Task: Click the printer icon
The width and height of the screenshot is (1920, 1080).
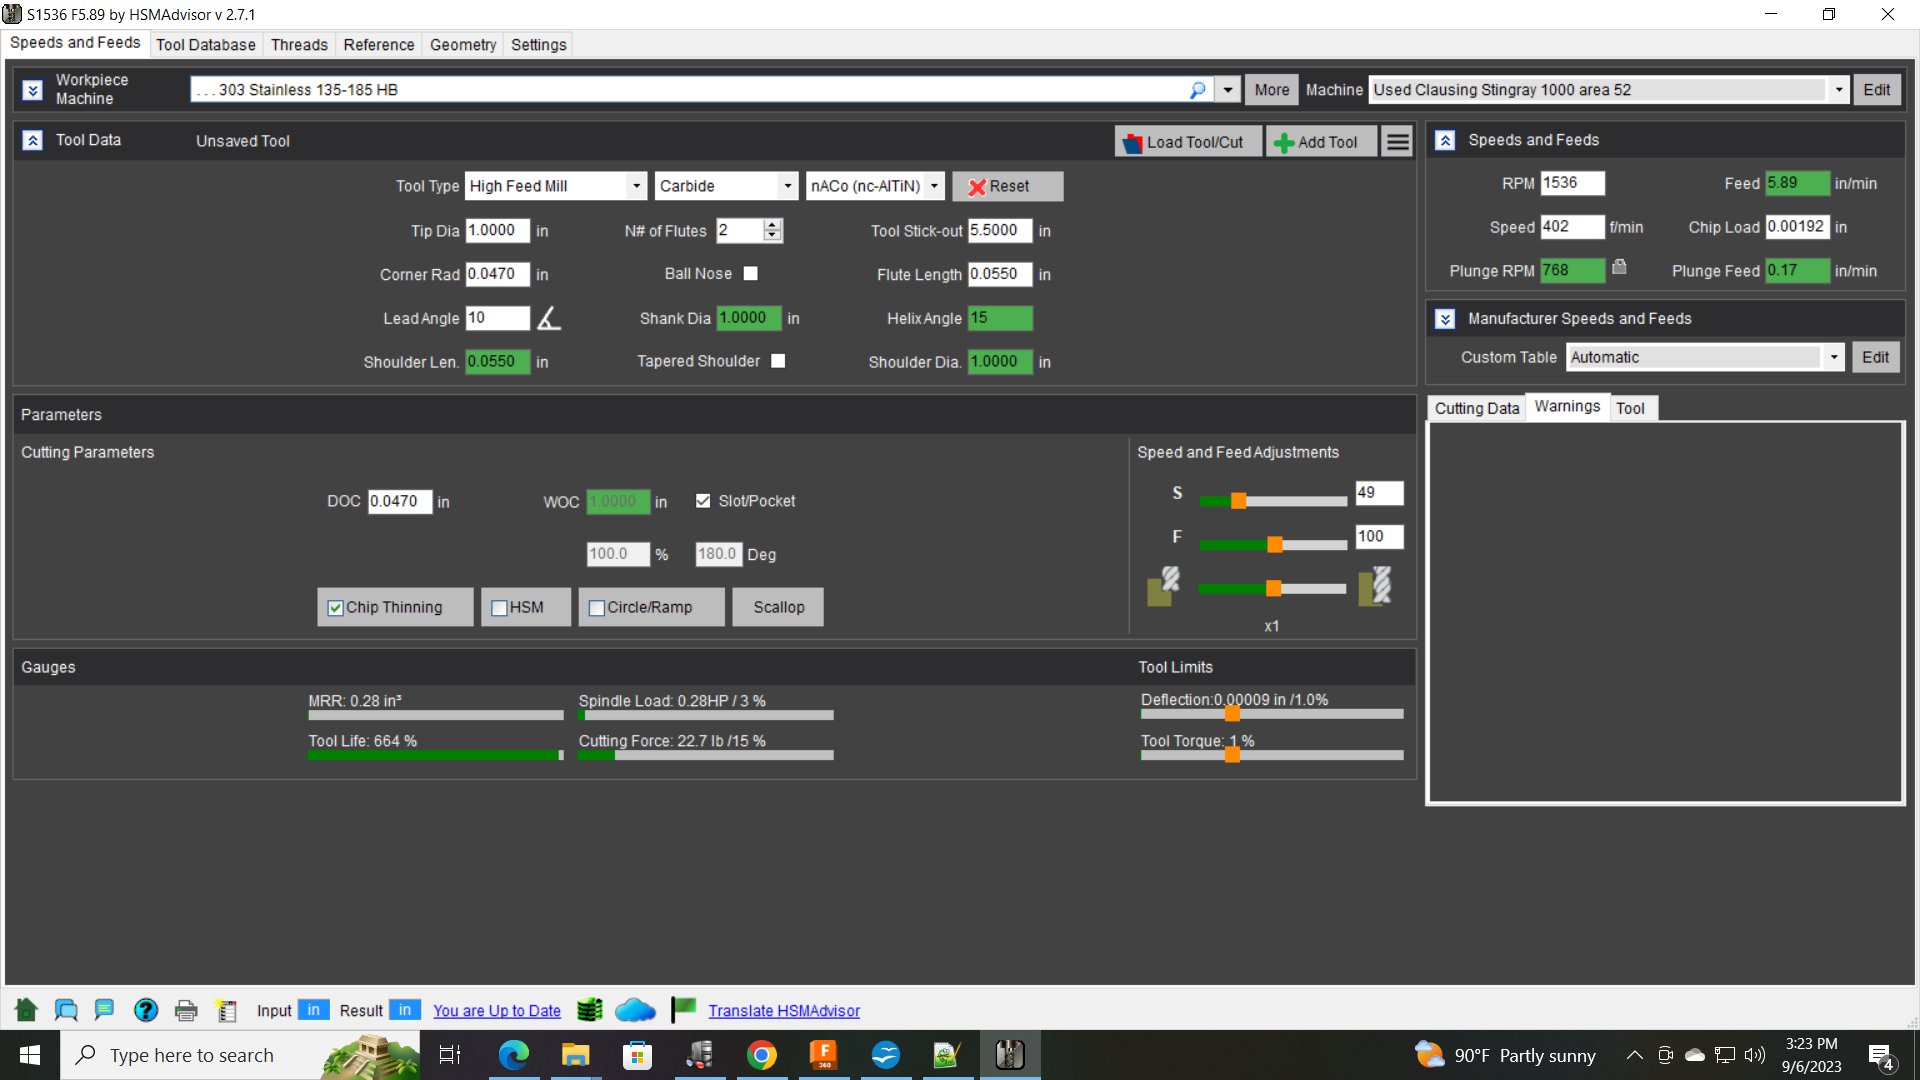Action: click(x=186, y=1010)
